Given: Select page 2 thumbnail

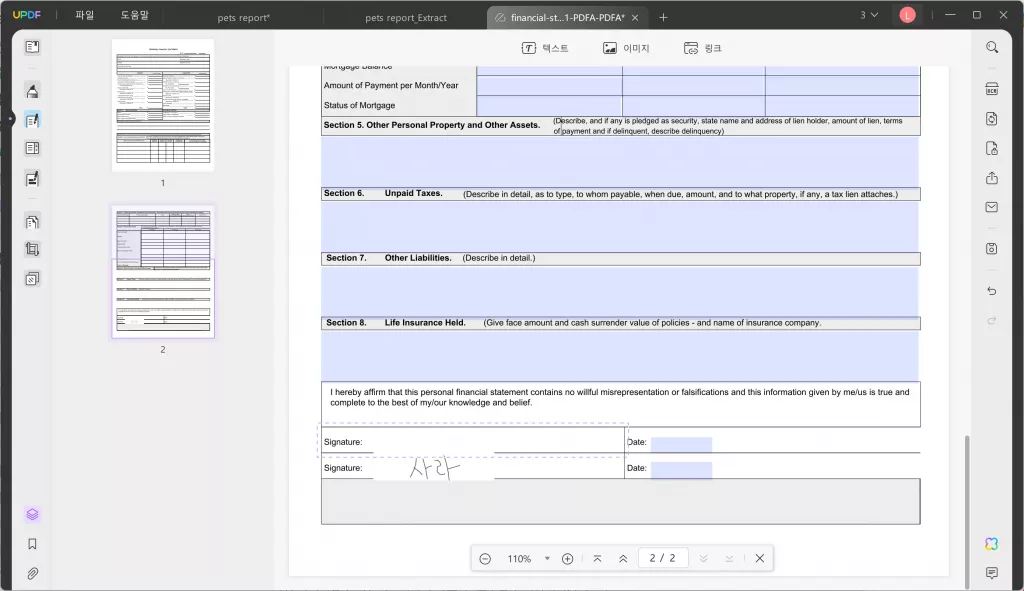Looking at the screenshot, I should 163,272.
